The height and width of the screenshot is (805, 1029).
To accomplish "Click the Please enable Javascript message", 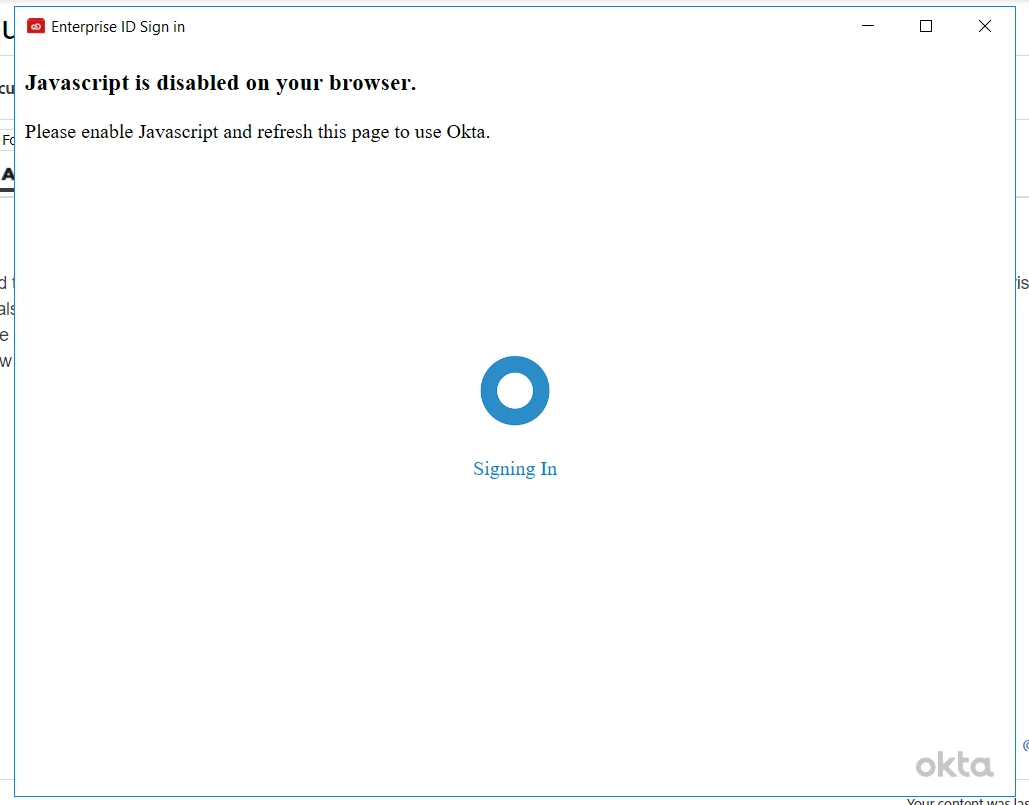I will [257, 132].
